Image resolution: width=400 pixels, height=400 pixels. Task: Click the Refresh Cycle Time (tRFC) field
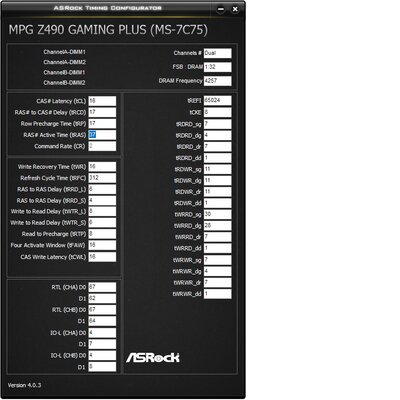pos(102,178)
